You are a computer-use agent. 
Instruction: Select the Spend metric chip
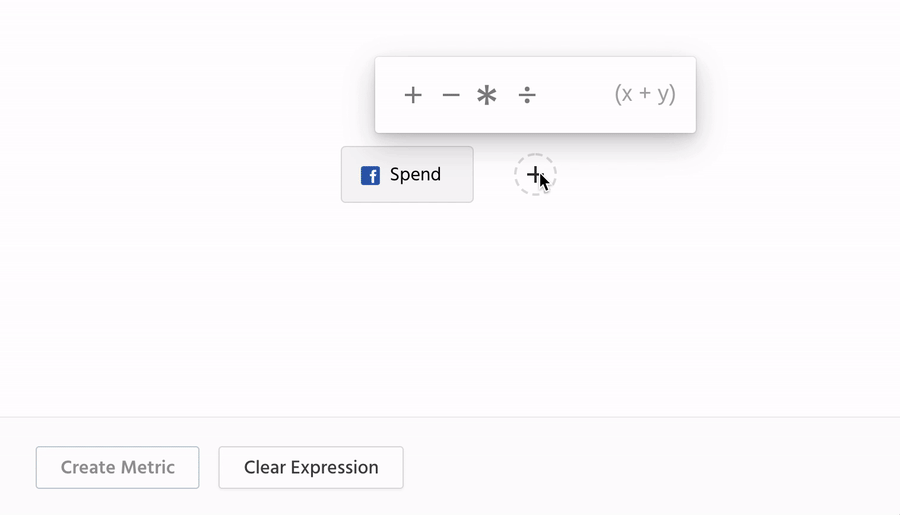pos(407,175)
